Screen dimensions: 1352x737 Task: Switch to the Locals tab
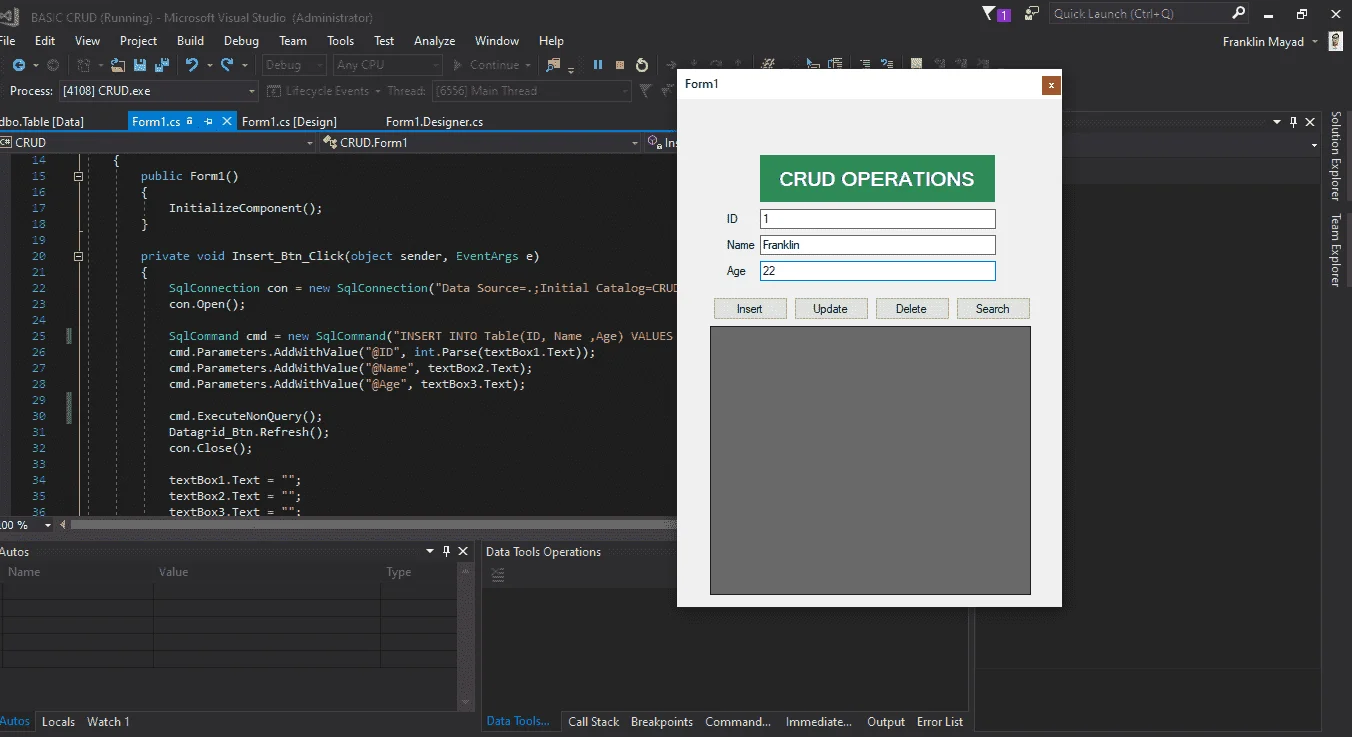coord(58,722)
